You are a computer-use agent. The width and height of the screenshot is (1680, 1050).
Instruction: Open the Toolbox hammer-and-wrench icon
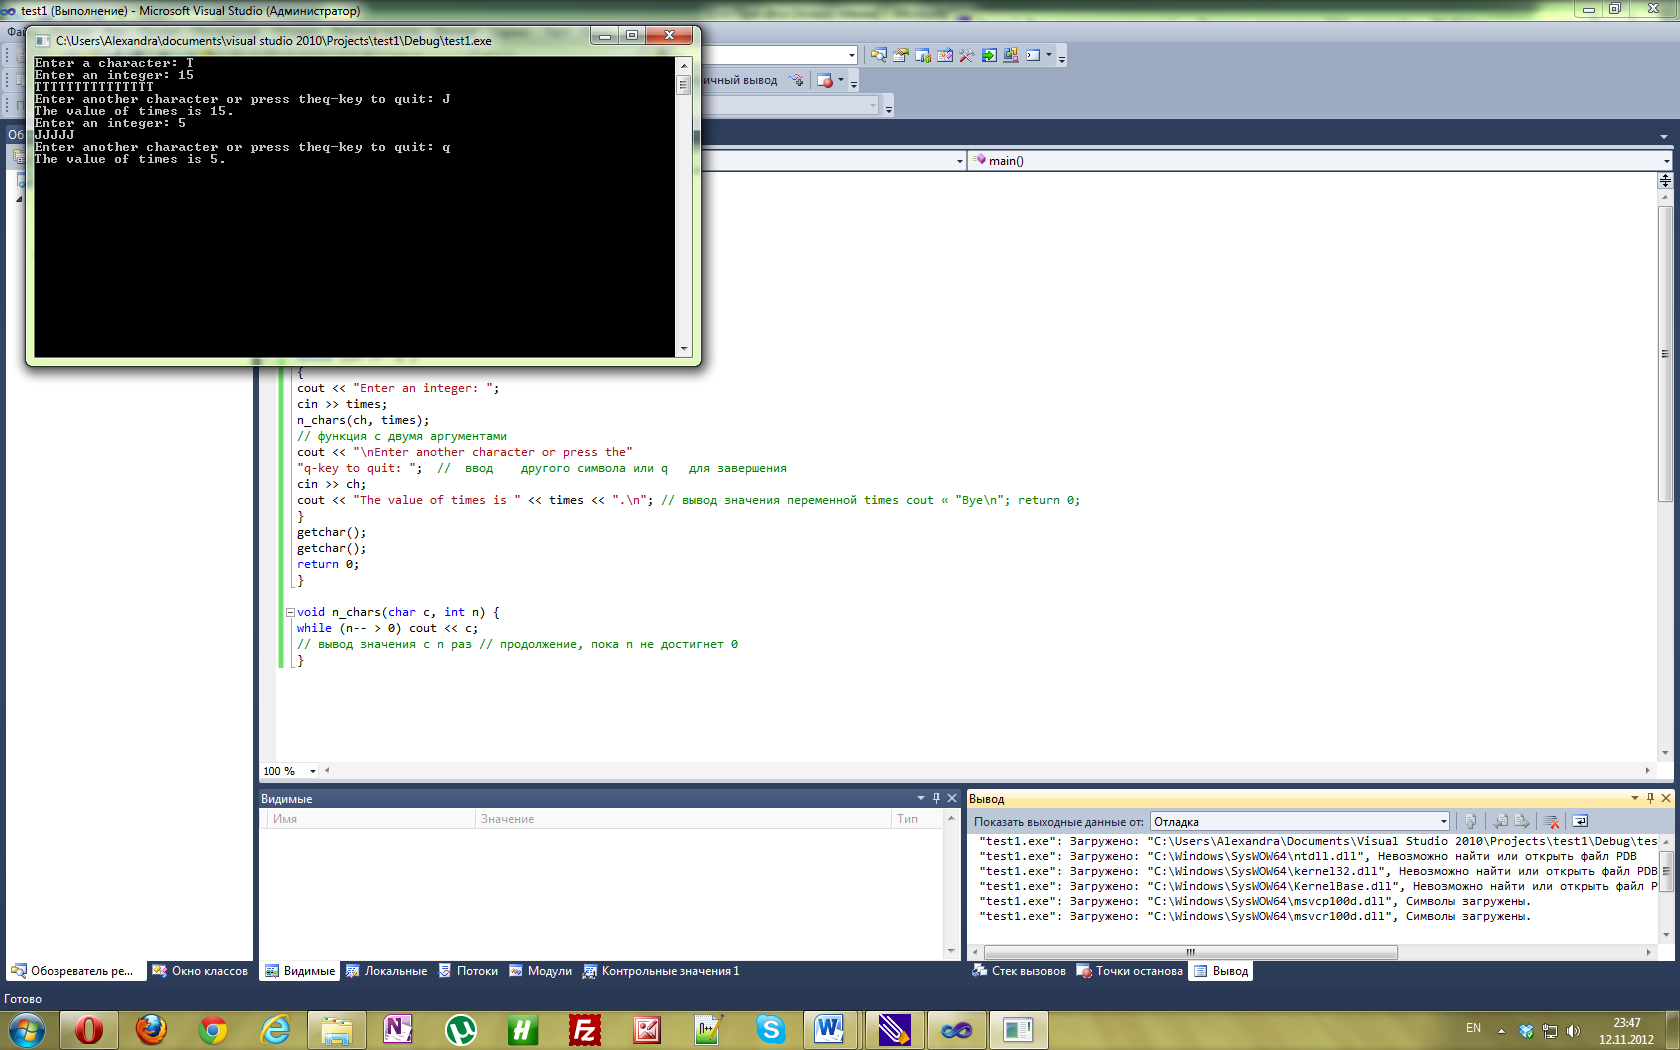[x=967, y=55]
